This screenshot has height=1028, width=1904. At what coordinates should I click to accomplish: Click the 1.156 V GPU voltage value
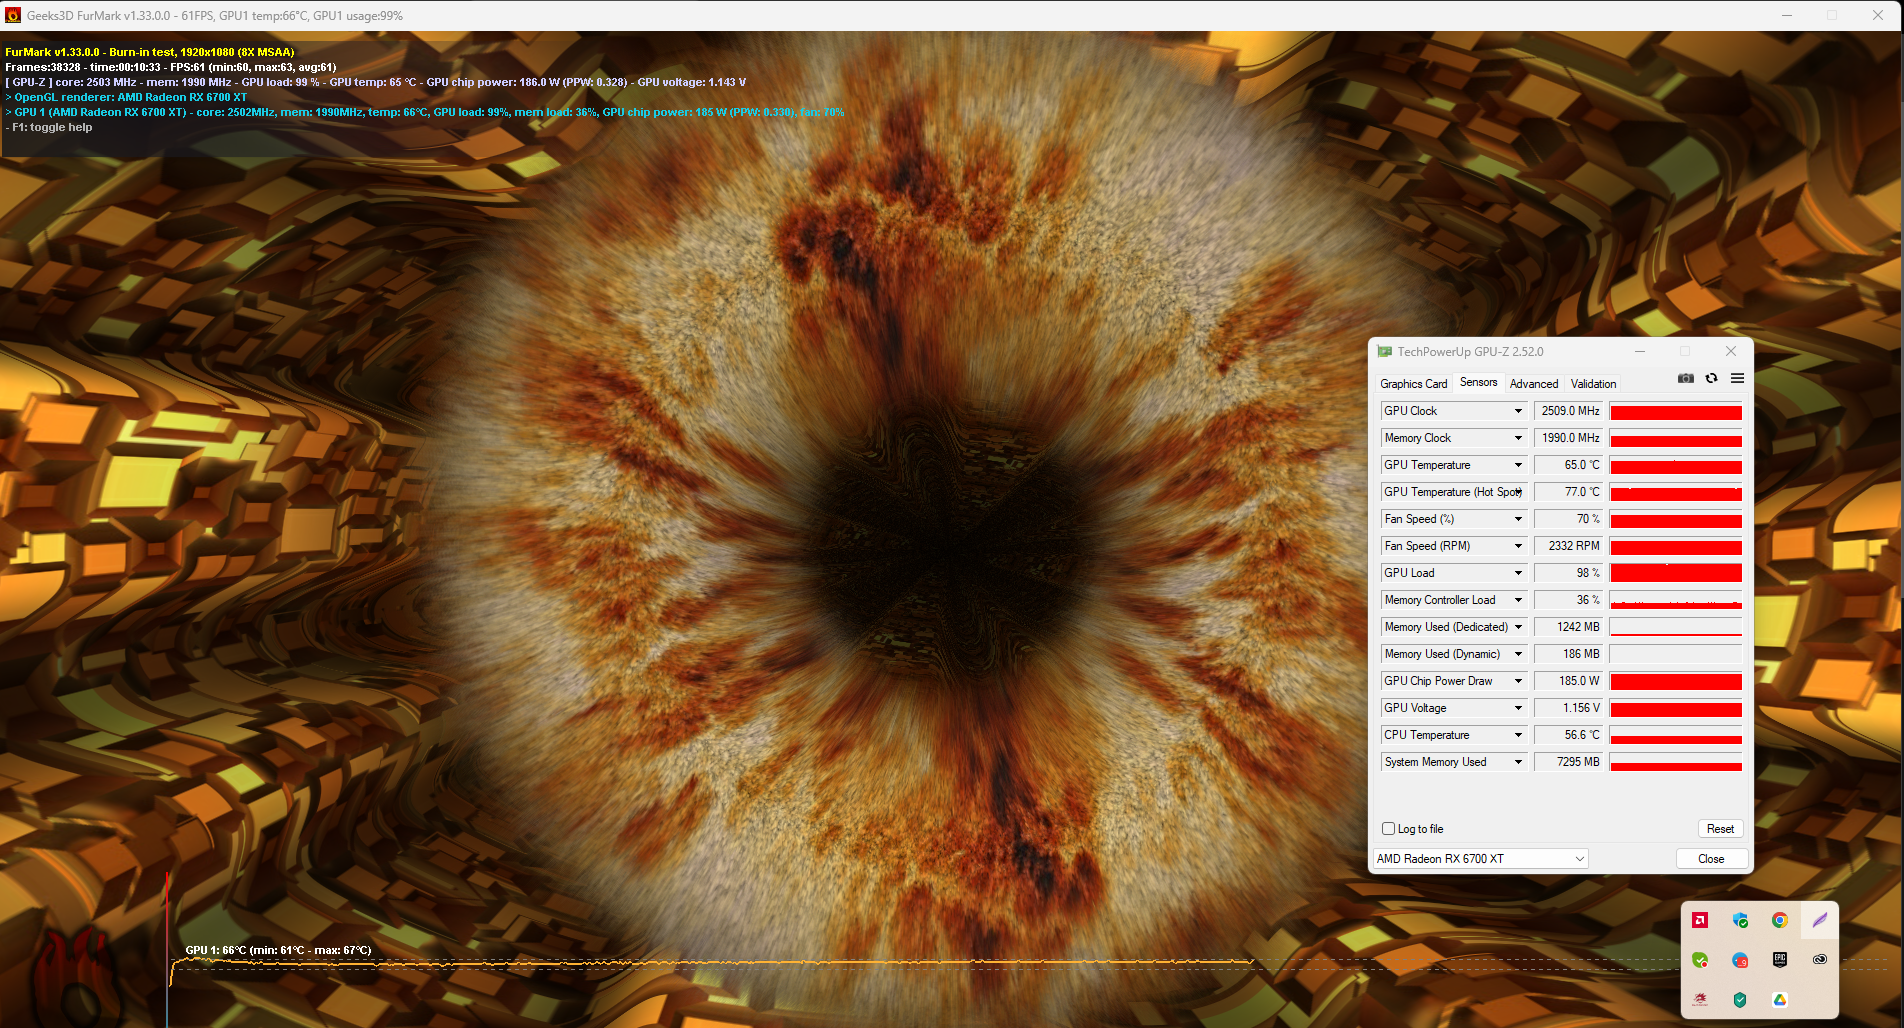(x=1569, y=708)
